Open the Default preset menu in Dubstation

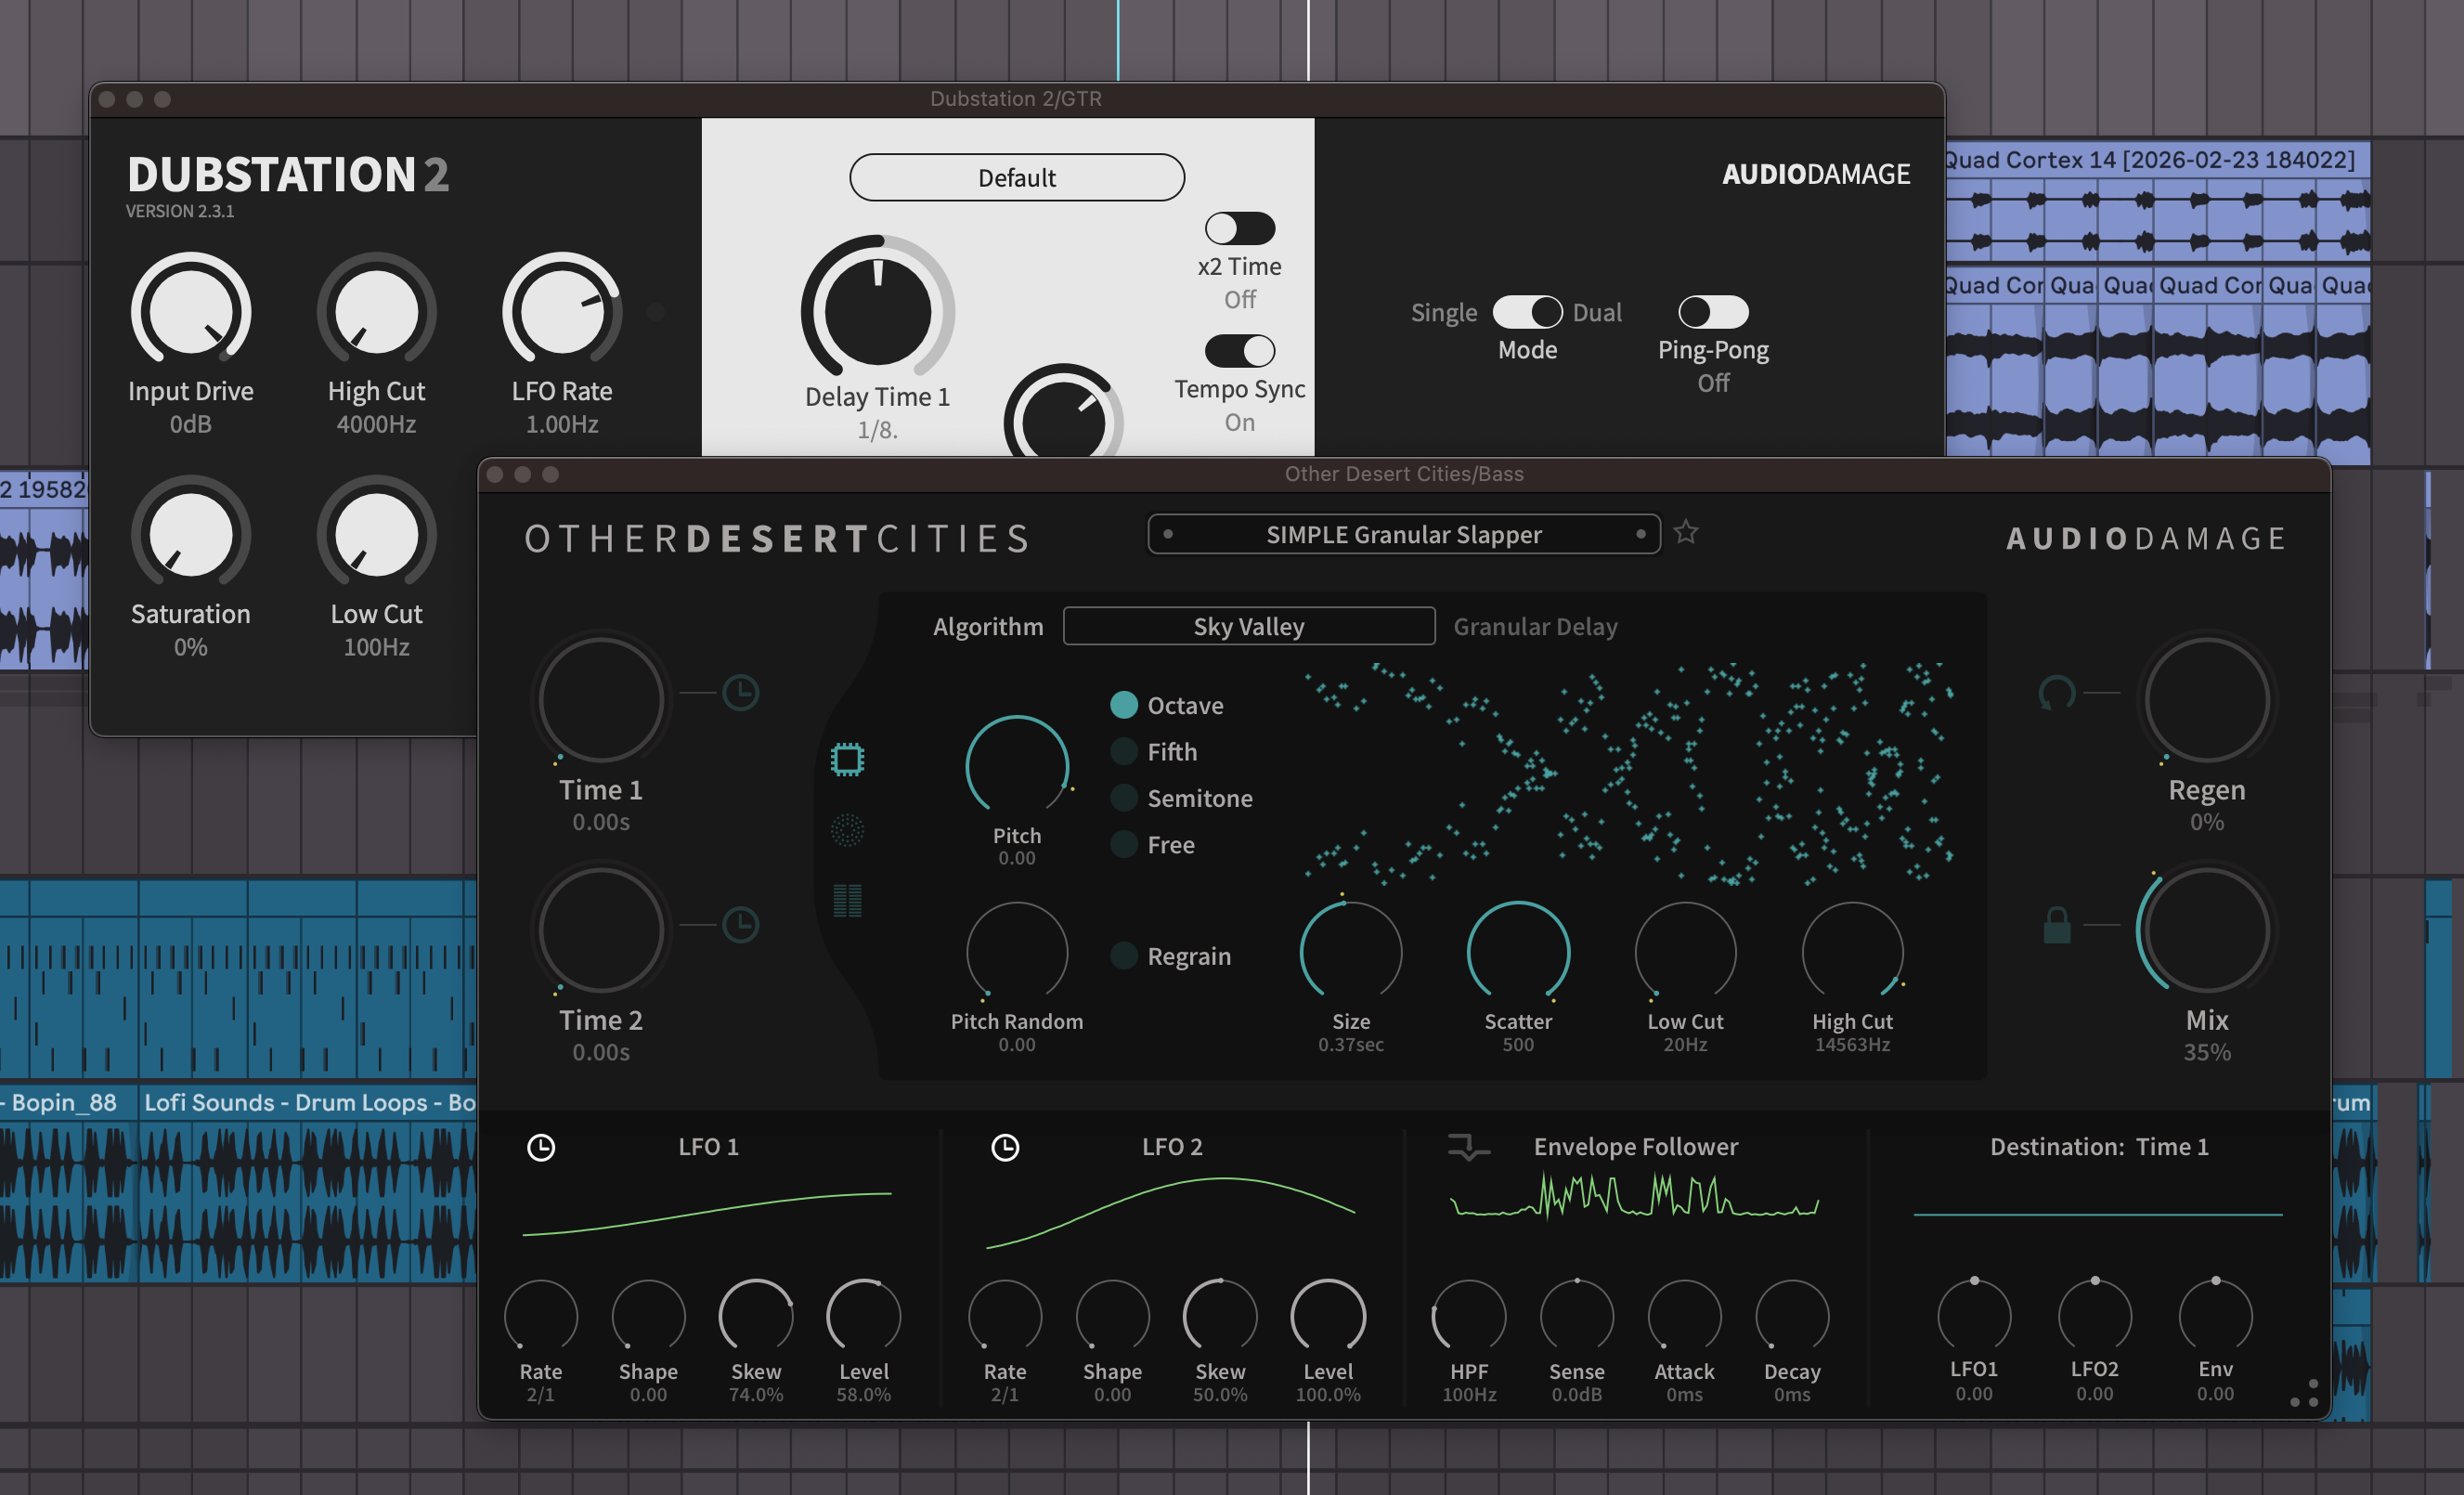click(x=1017, y=177)
